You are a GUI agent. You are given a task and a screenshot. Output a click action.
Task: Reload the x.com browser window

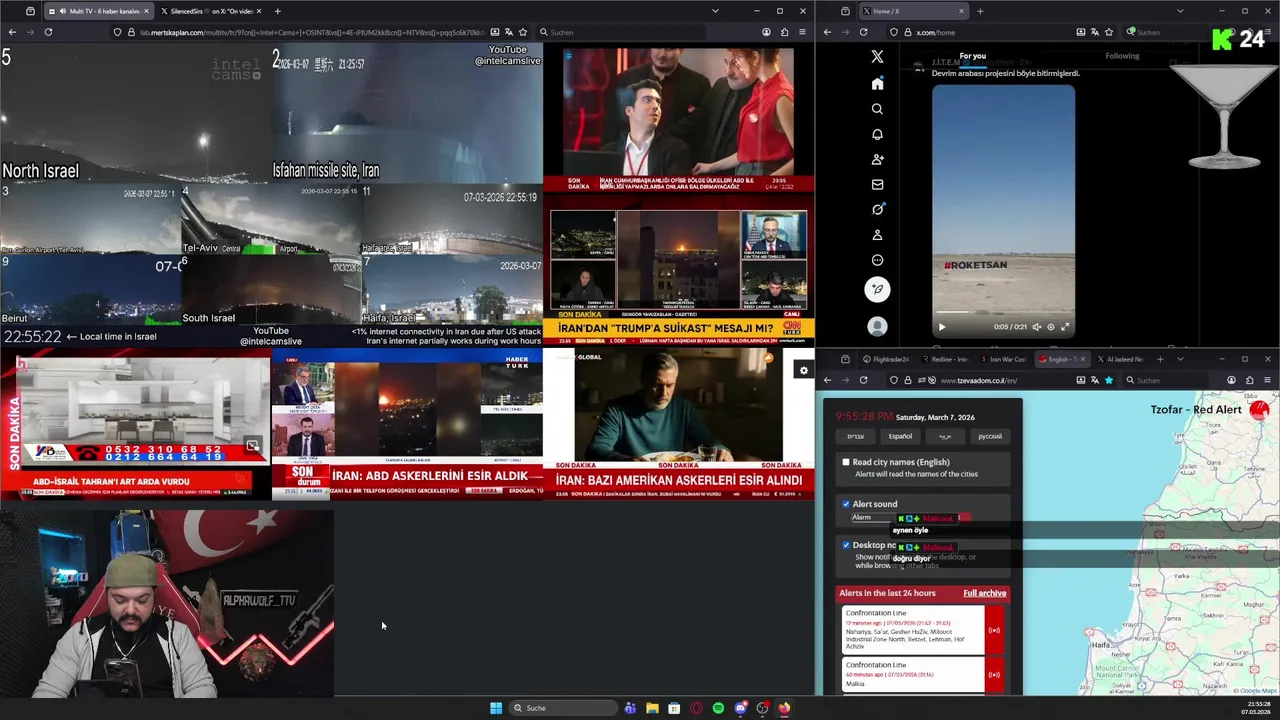(862, 32)
